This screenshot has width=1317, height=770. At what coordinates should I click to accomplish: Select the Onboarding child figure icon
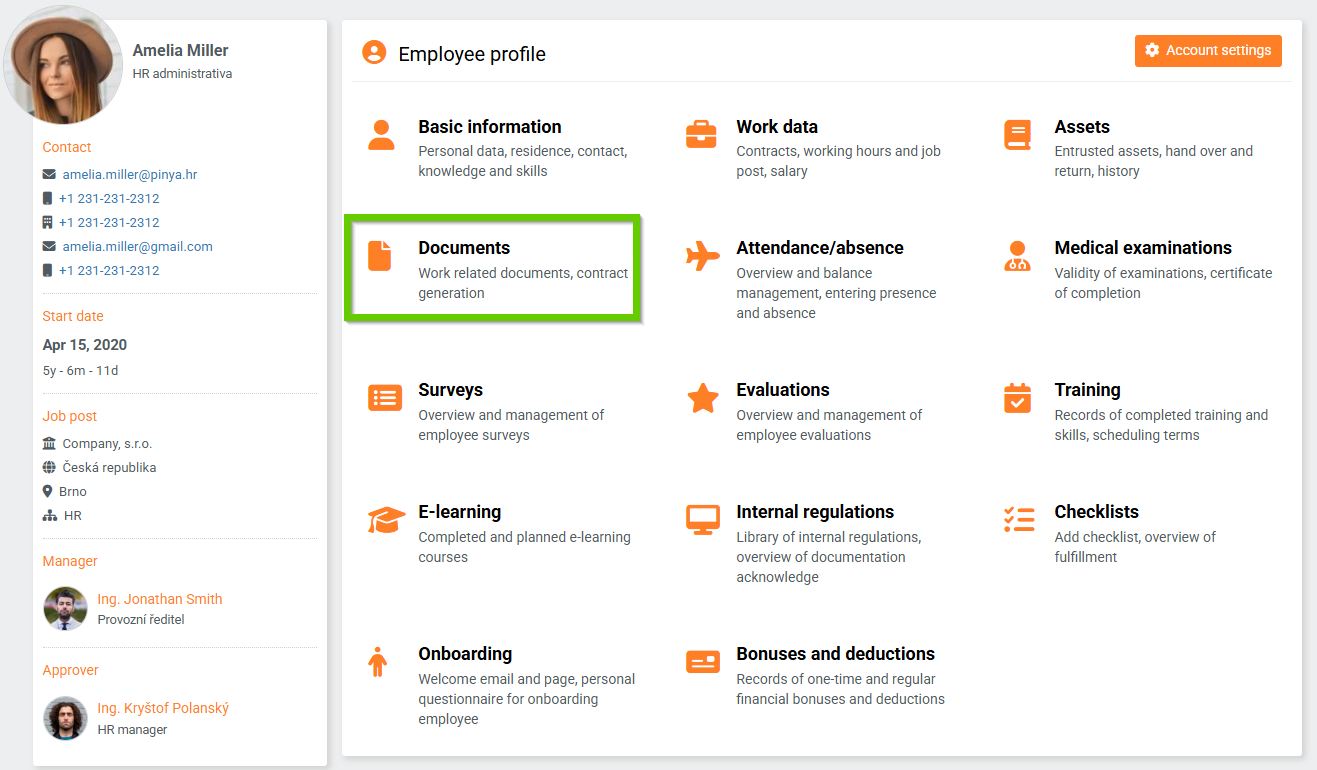point(377,661)
